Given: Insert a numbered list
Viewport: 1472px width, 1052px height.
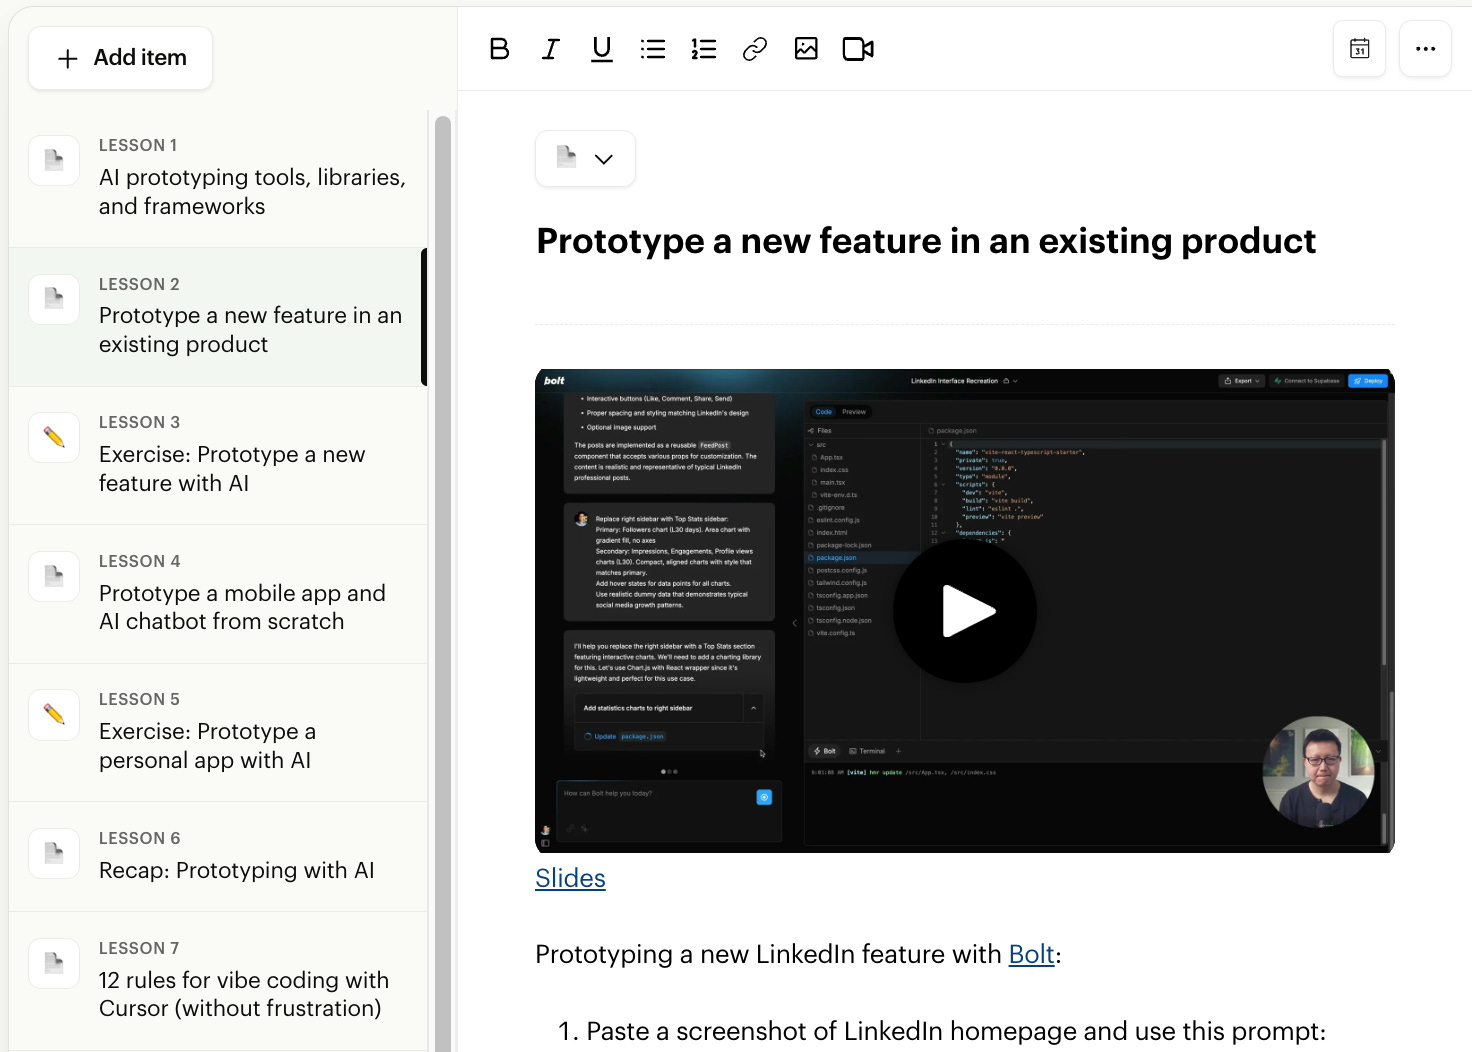Looking at the screenshot, I should [x=704, y=49].
